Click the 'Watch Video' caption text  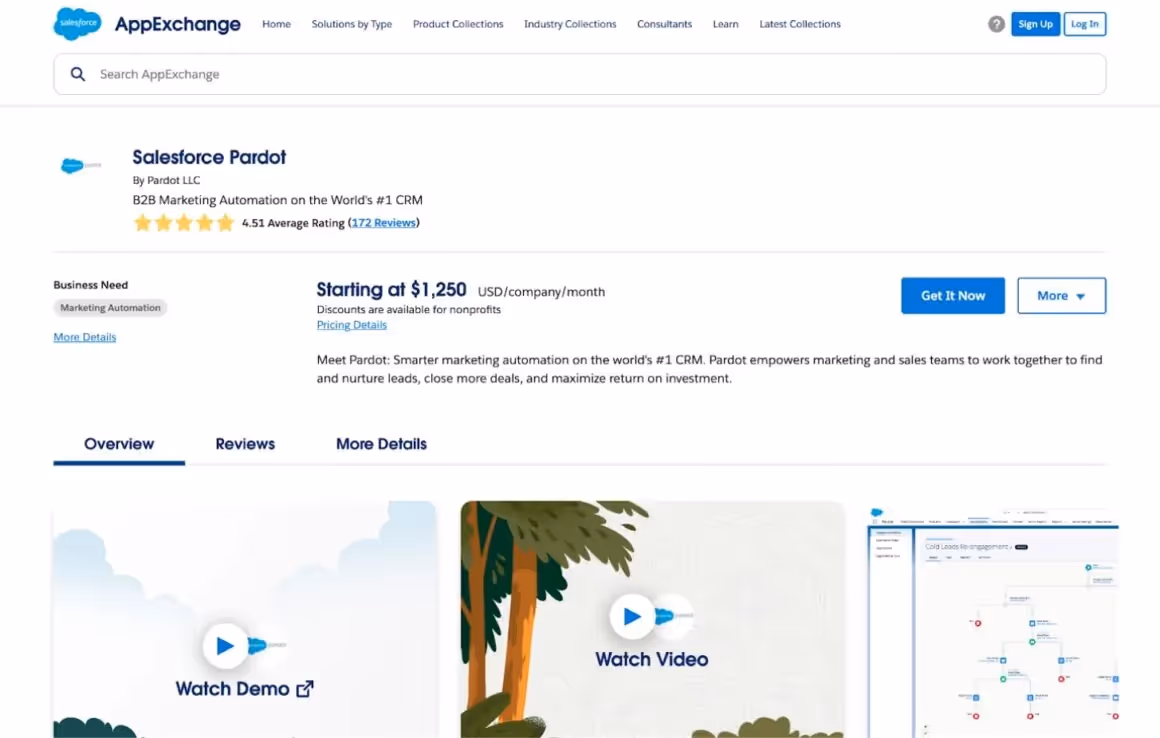coord(652,659)
